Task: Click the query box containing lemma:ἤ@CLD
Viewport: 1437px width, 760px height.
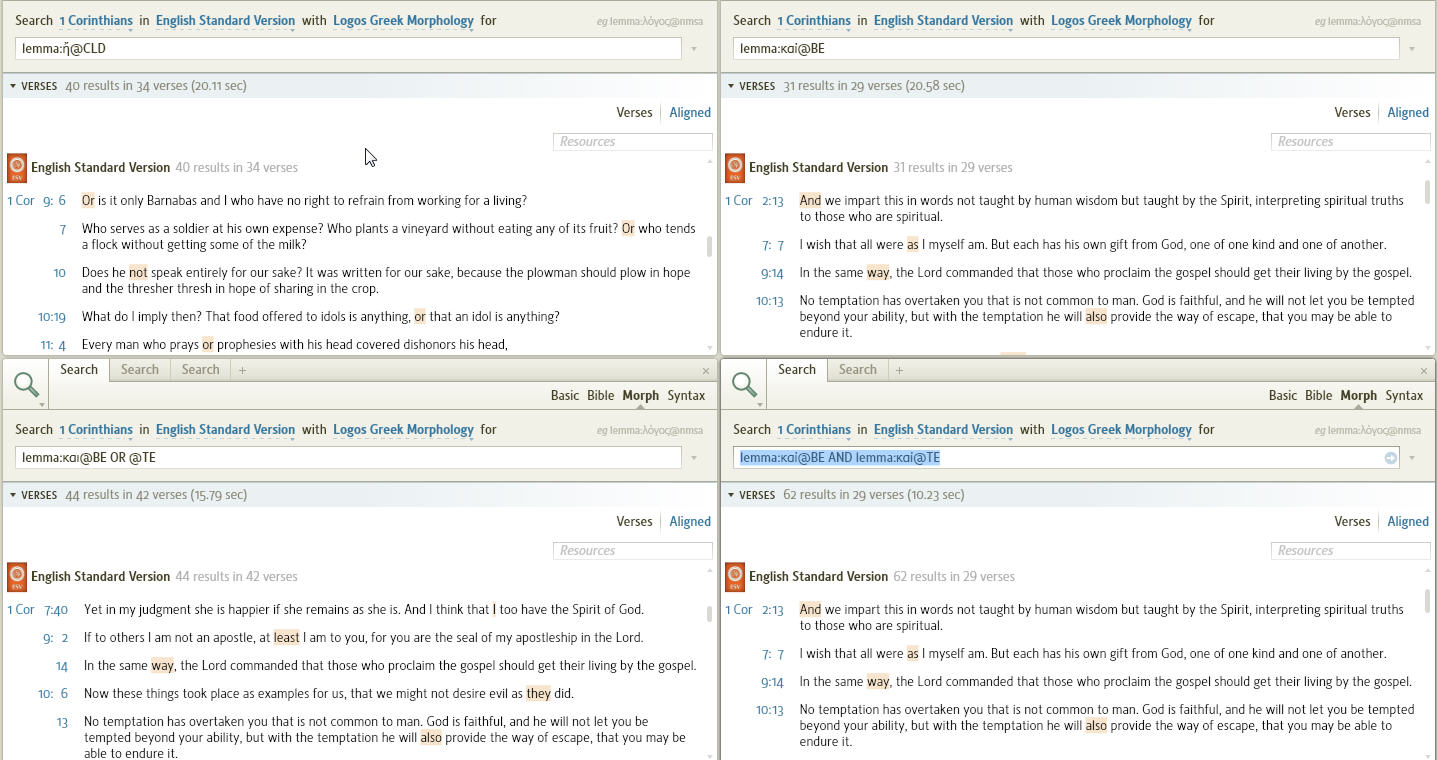Action: (x=348, y=49)
